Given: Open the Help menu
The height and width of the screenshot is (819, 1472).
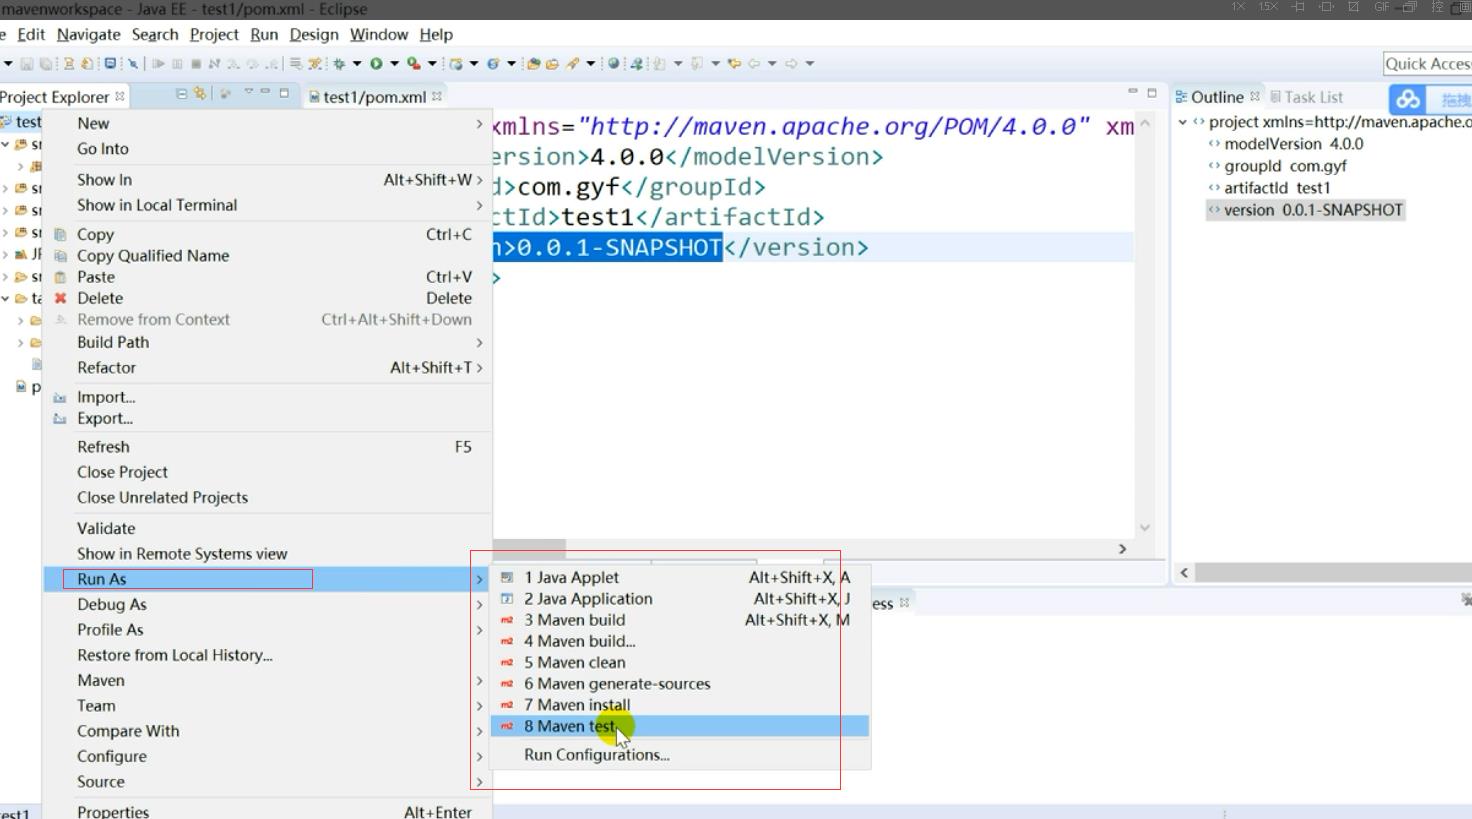Looking at the screenshot, I should click(436, 34).
